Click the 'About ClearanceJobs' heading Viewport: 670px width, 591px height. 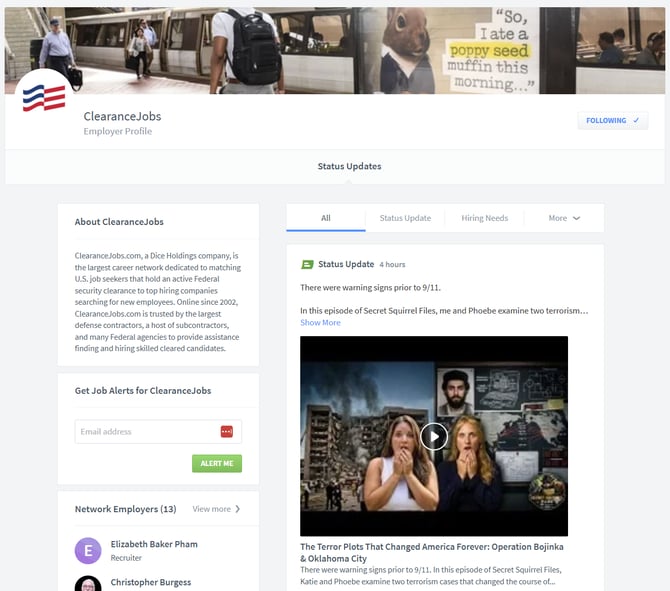[119, 222]
